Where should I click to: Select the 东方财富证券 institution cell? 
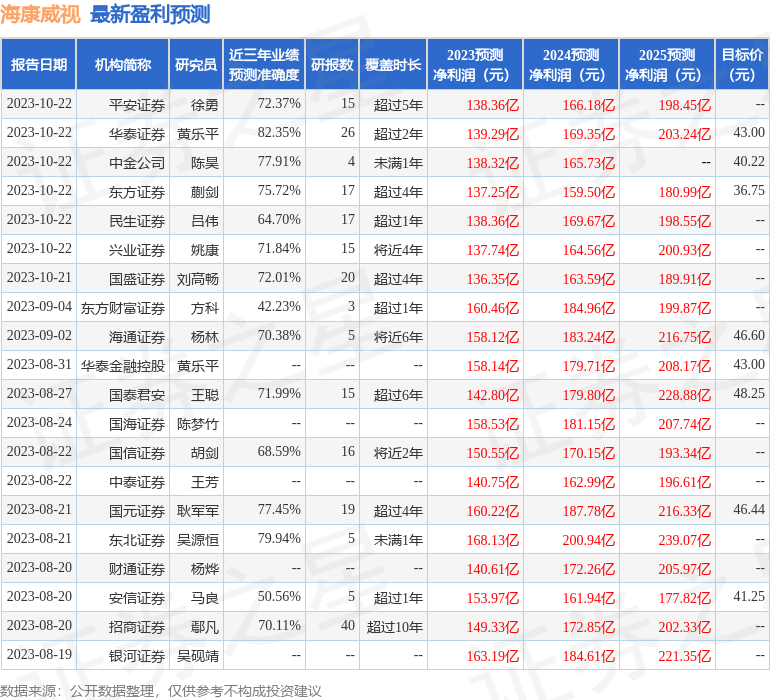[x=123, y=308]
